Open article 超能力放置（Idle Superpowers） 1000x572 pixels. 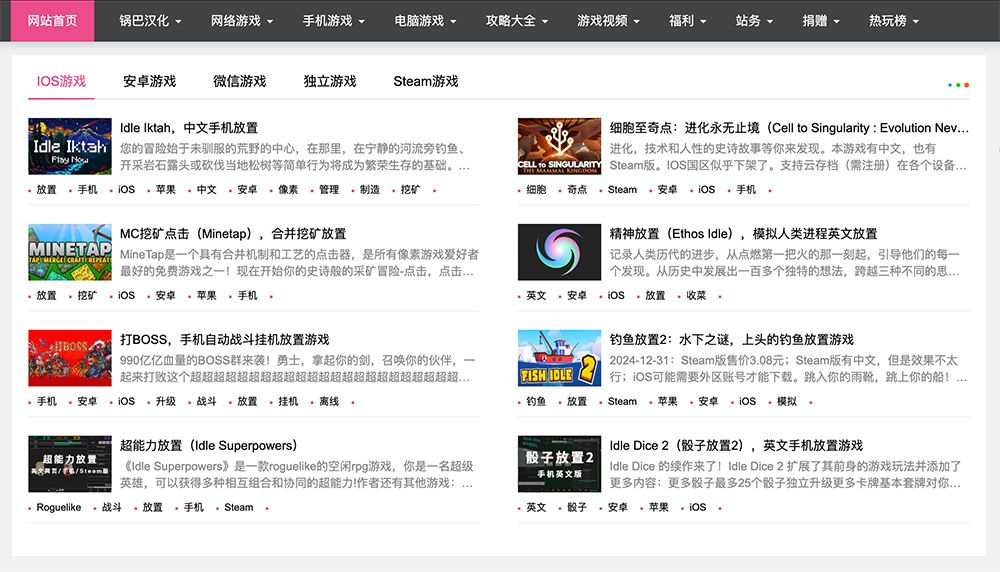209,445
